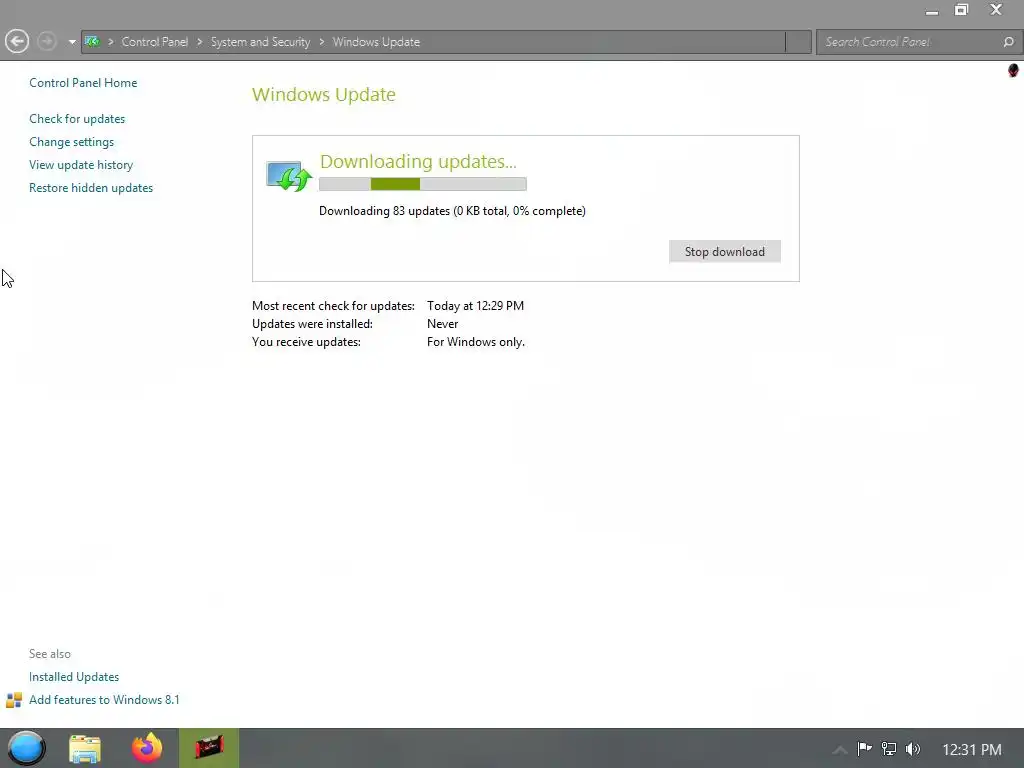This screenshot has width=1024, height=768.
Task: Click the active red taskbar app icon
Action: pos(209,748)
